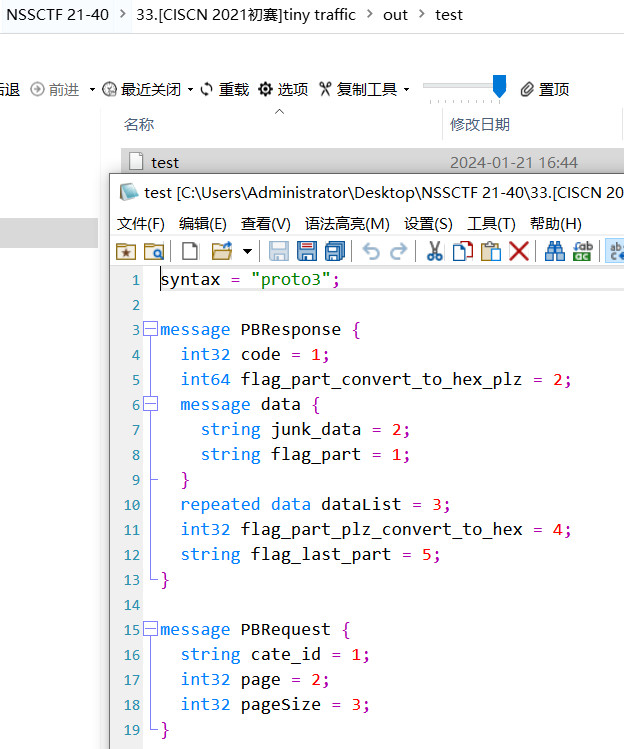The image size is (624, 749).
Task: Open the 帮助(H) menu
Action: click(556, 224)
